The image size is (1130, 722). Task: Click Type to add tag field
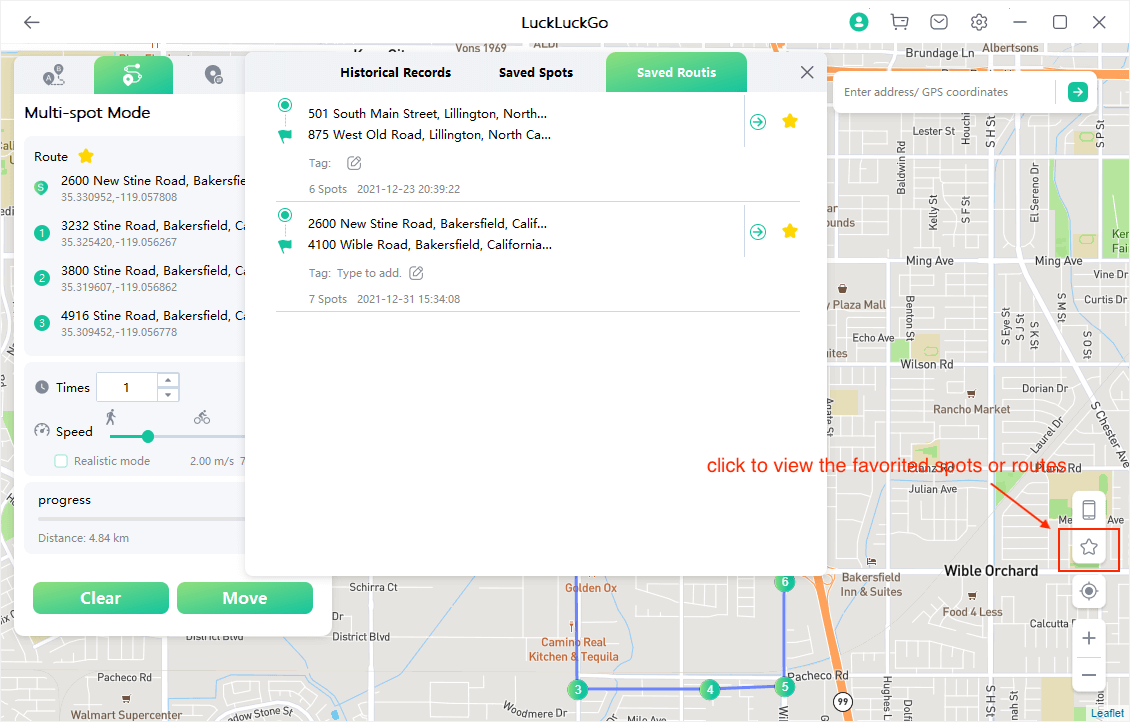pyautogui.click(x=368, y=273)
